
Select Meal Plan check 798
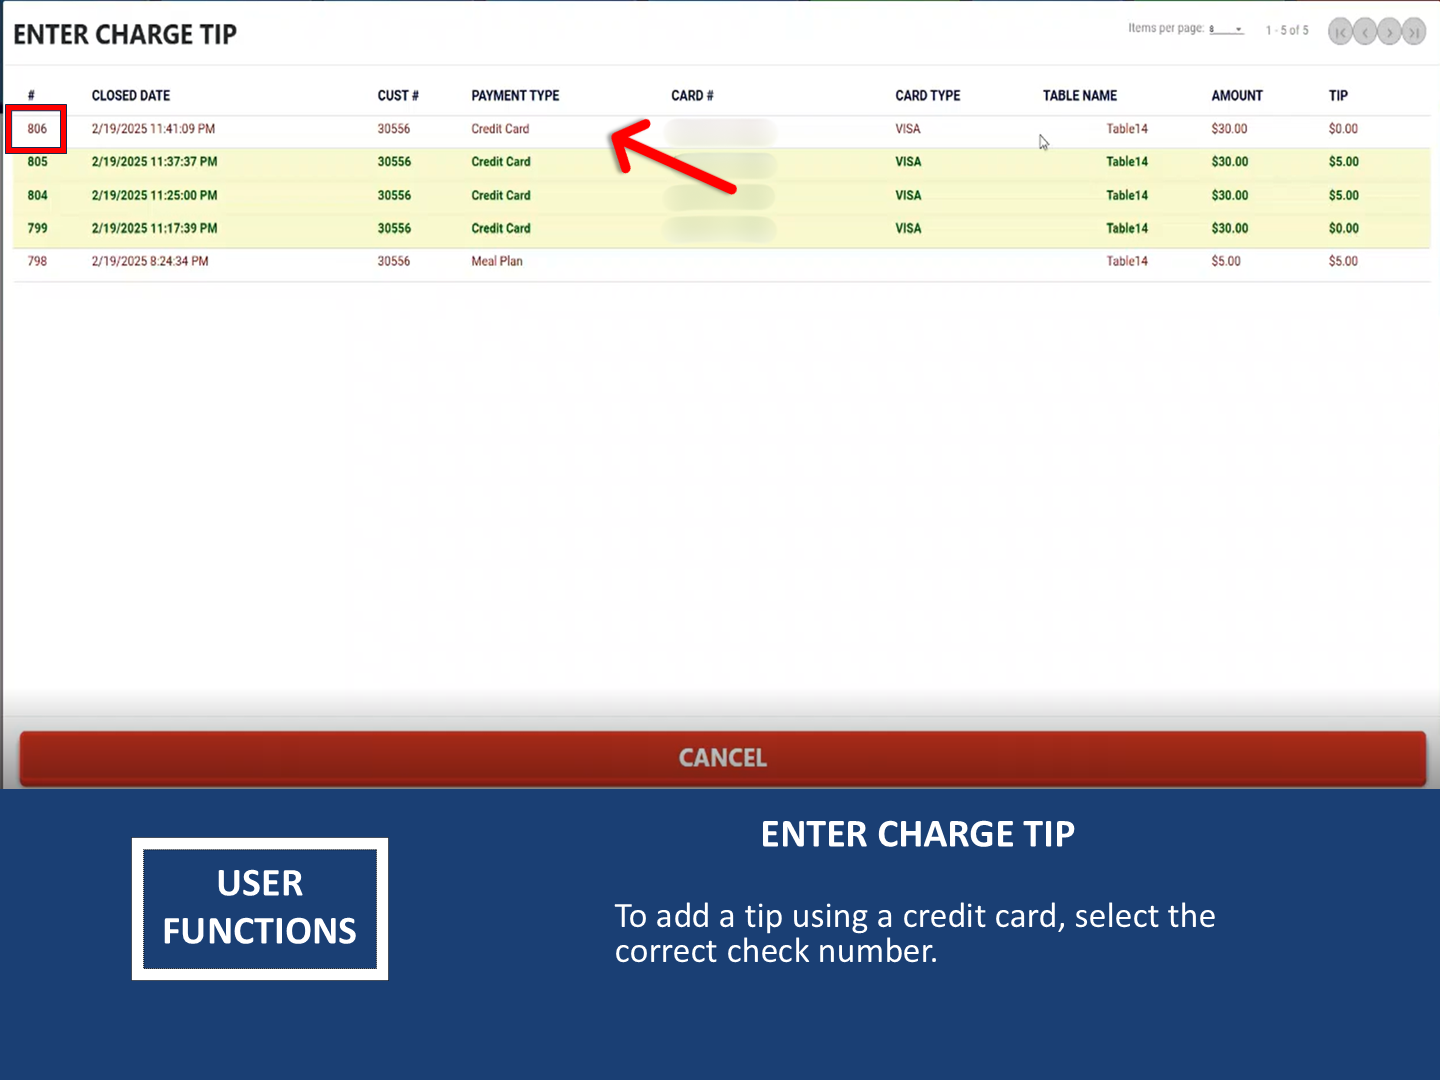[x=37, y=262]
